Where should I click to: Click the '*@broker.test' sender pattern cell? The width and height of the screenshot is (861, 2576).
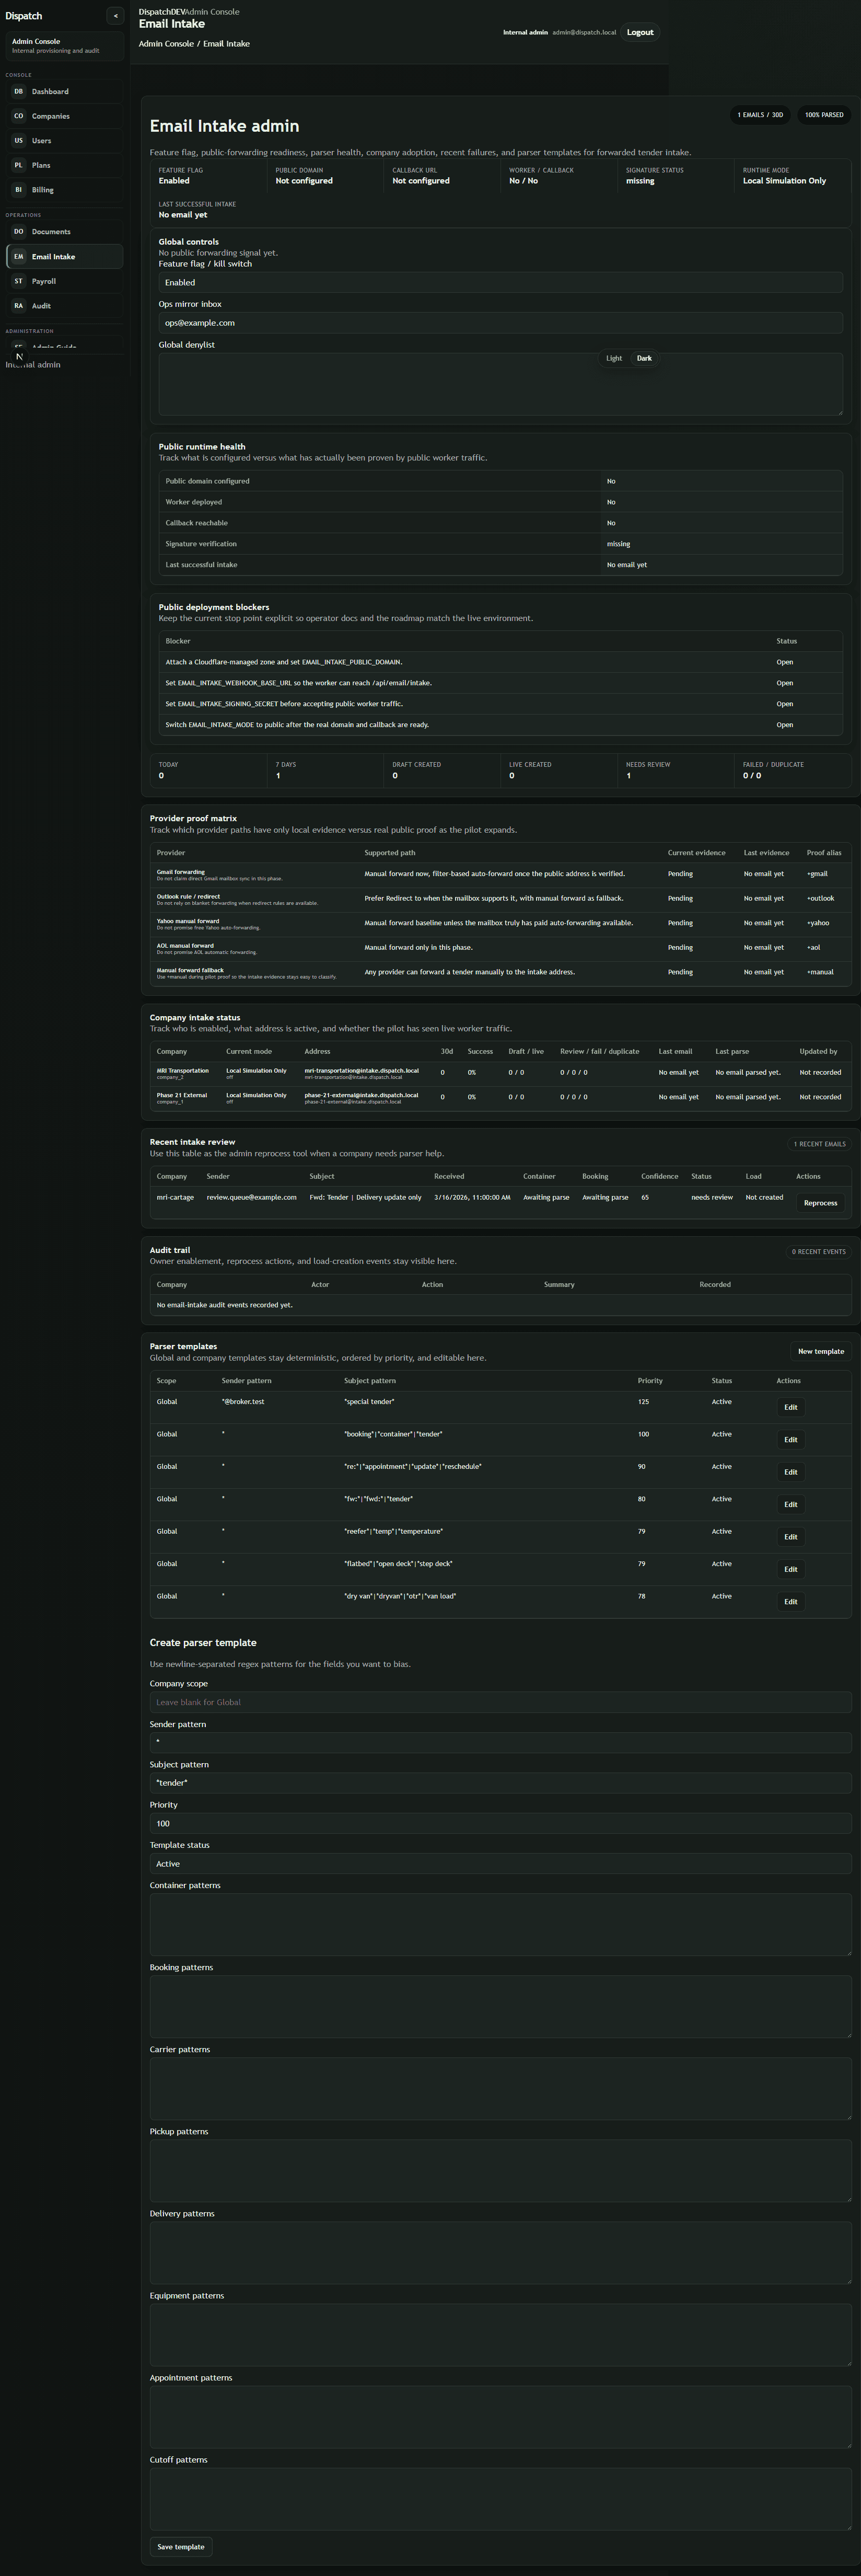(243, 1402)
